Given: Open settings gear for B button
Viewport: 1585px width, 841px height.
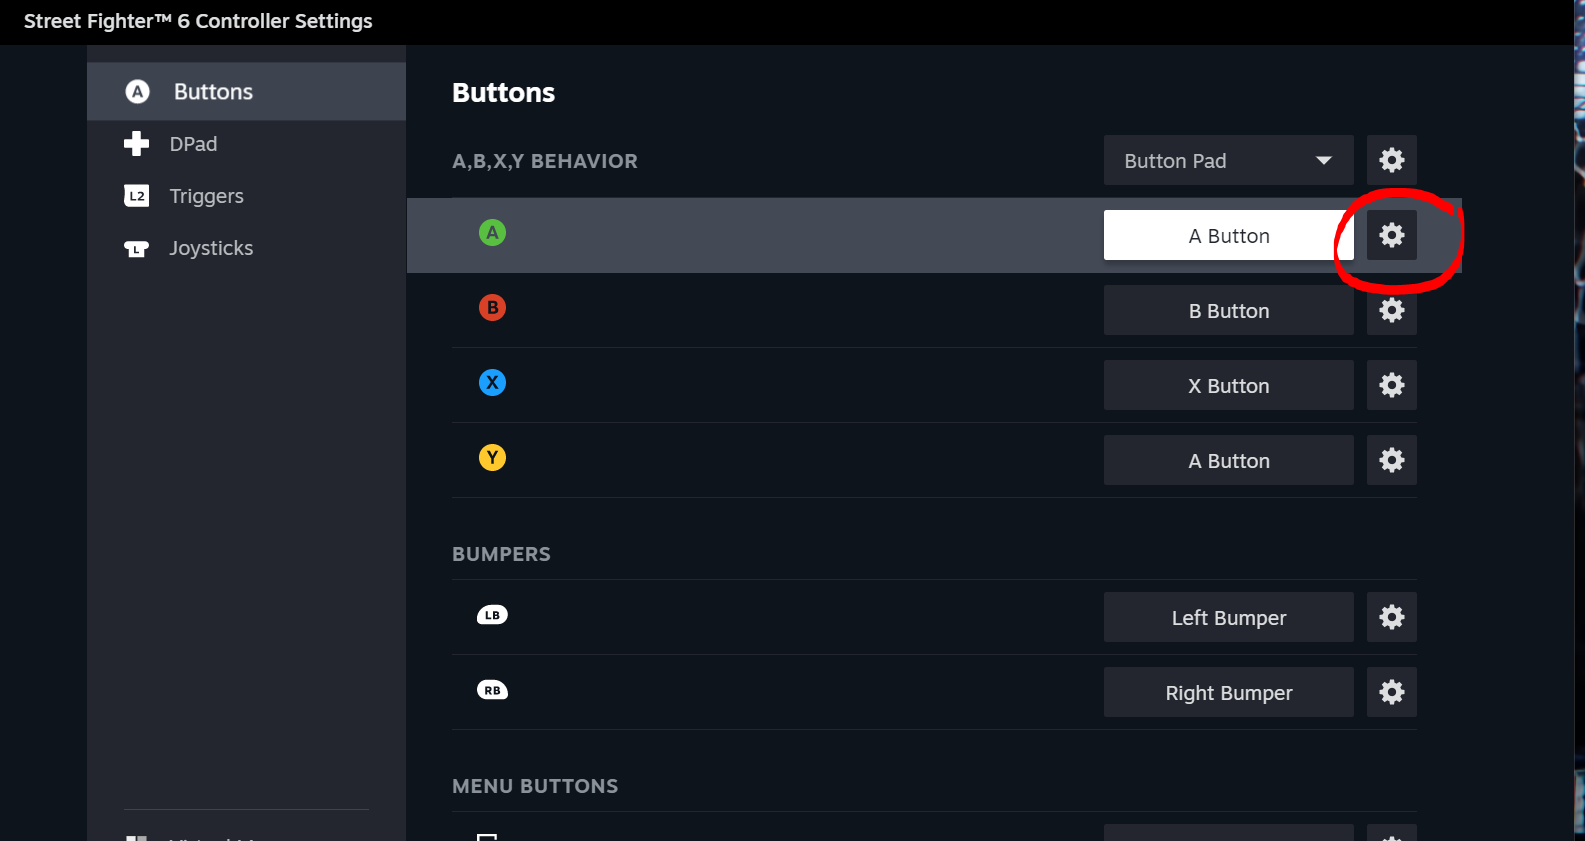Looking at the screenshot, I should [x=1391, y=310].
